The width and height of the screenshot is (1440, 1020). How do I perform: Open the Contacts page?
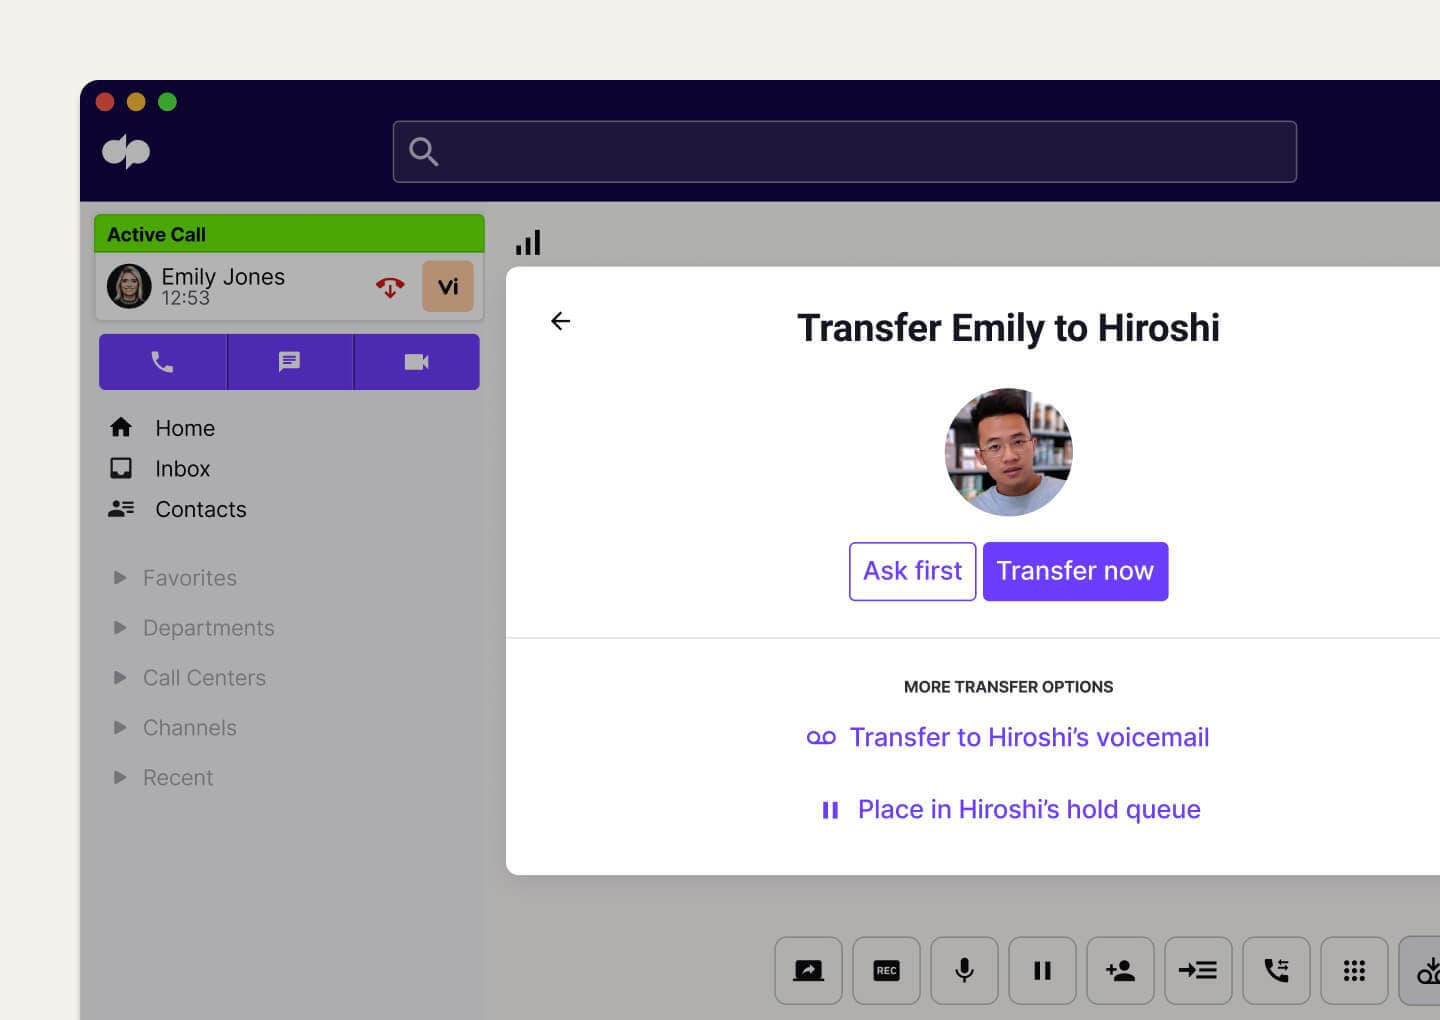pyautogui.click(x=200, y=510)
